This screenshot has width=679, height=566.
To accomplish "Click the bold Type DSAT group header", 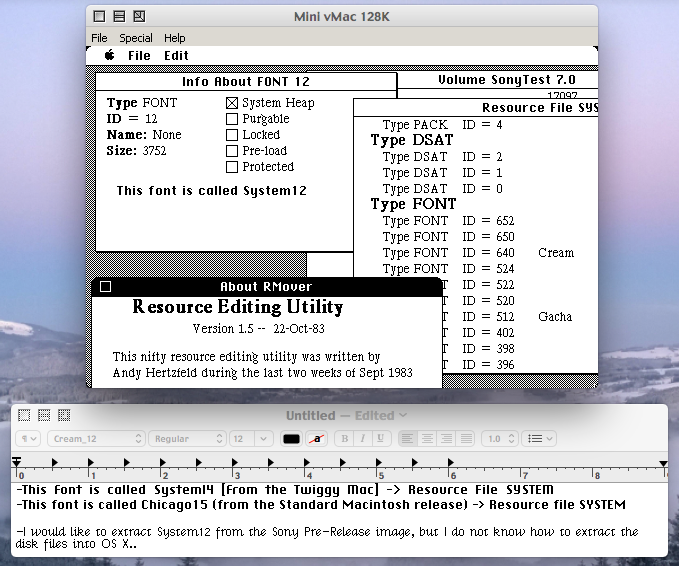I will 412,140.
